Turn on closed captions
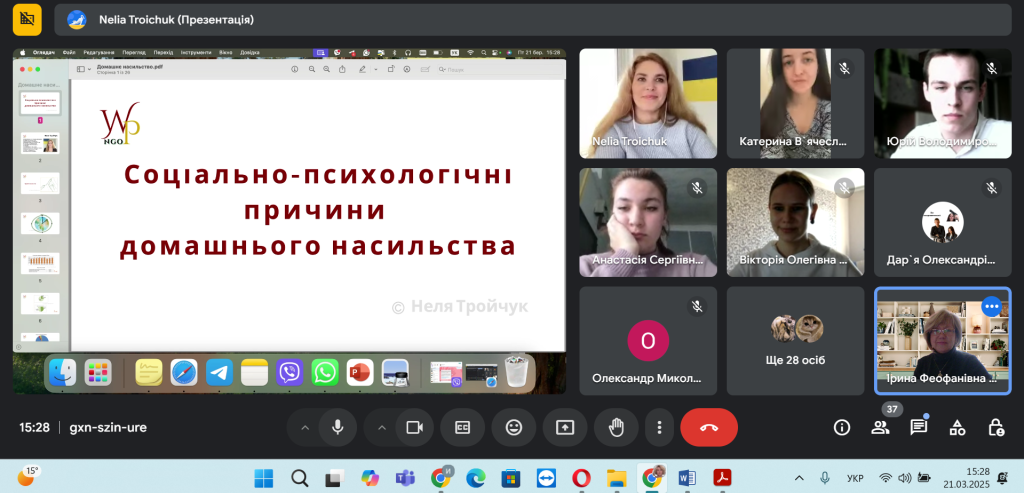The width and height of the screenshot is (1024, 493). (462, 427)
